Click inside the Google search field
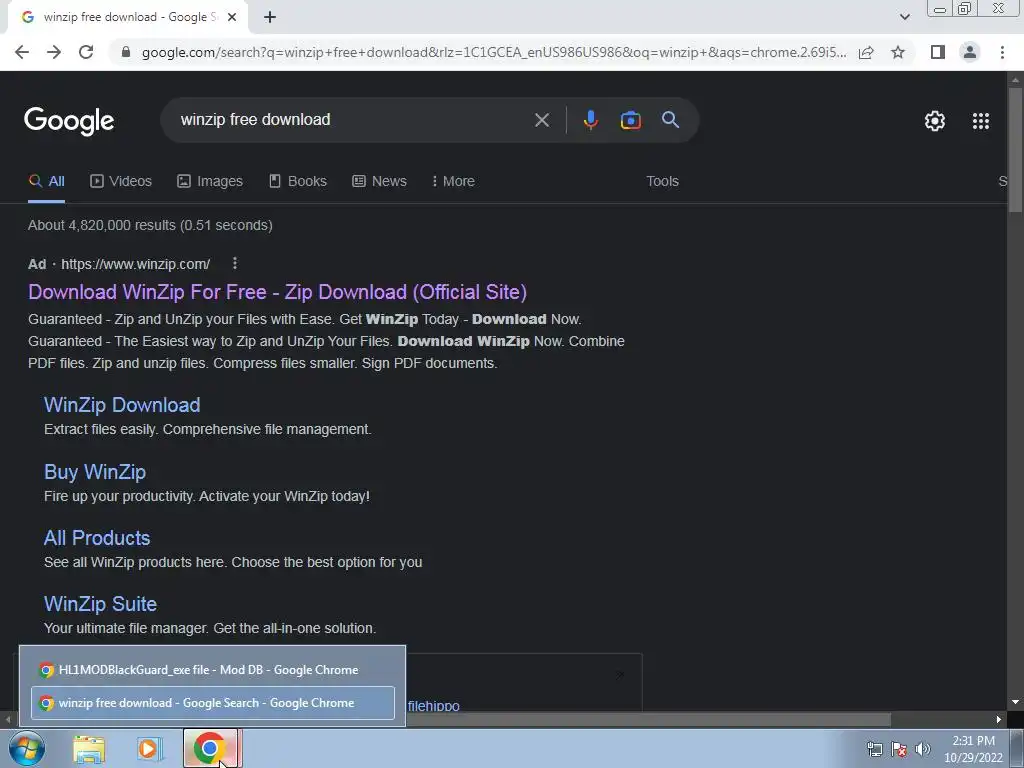The image size is (1024, 768). coord(353,120)
